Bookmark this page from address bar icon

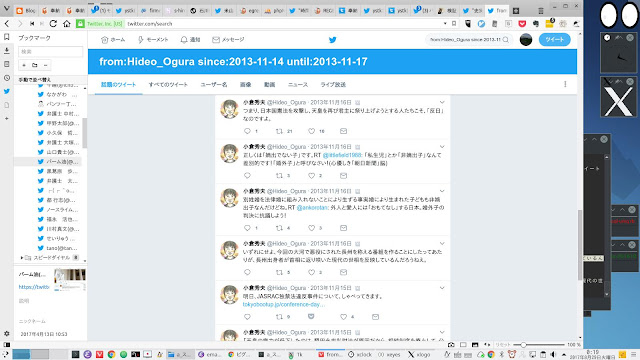(453, 24)
